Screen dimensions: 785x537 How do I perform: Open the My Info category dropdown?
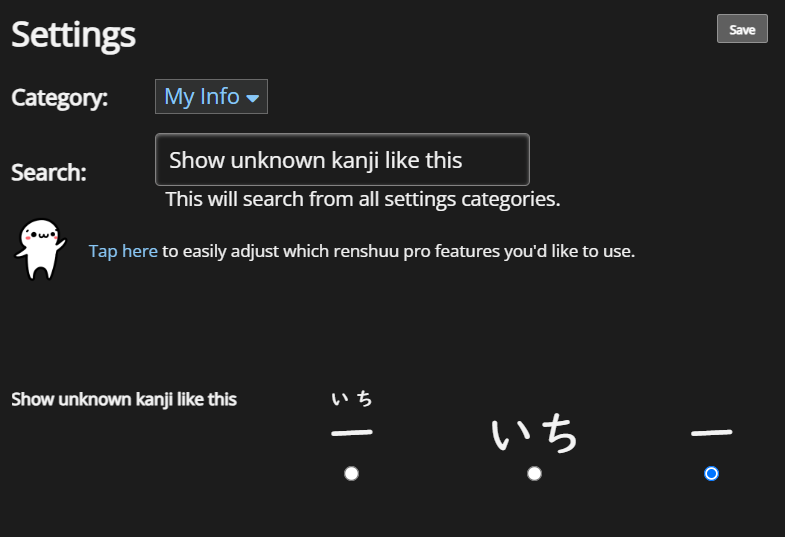pyautogui.click(x=211, y=97)
